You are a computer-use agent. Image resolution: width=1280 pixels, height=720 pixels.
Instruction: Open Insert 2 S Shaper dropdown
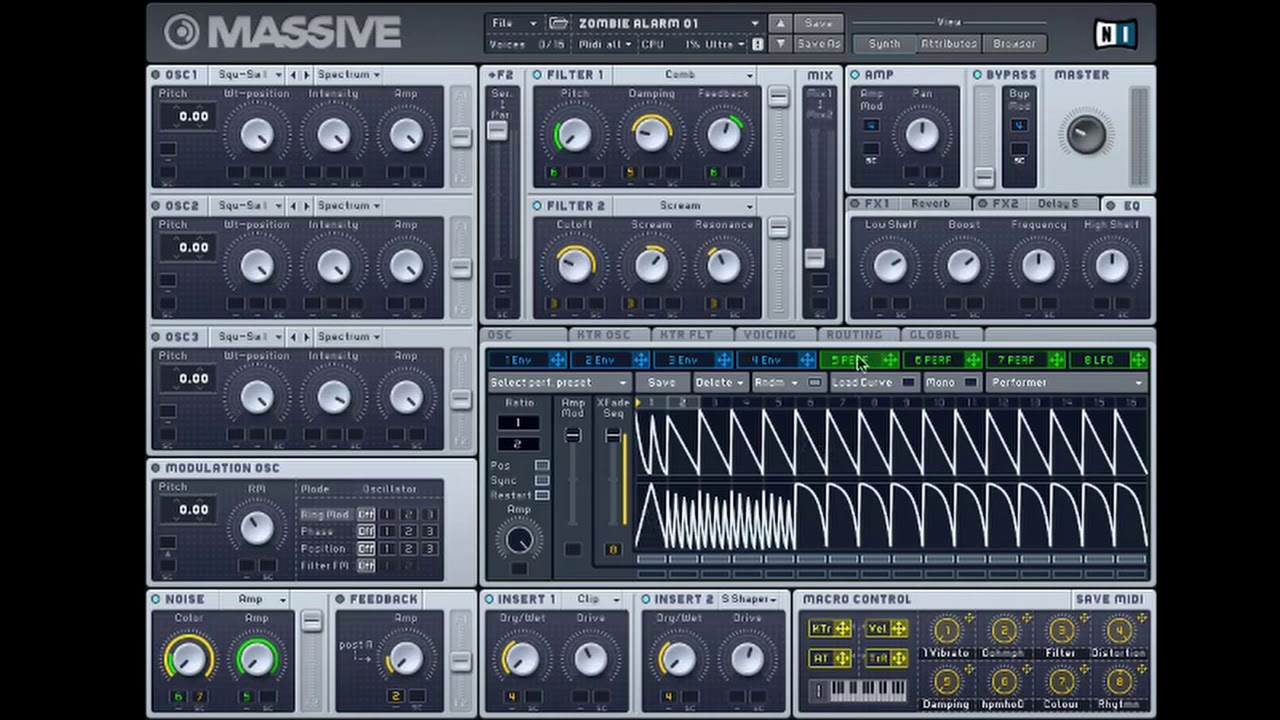(x=749, y=599)
